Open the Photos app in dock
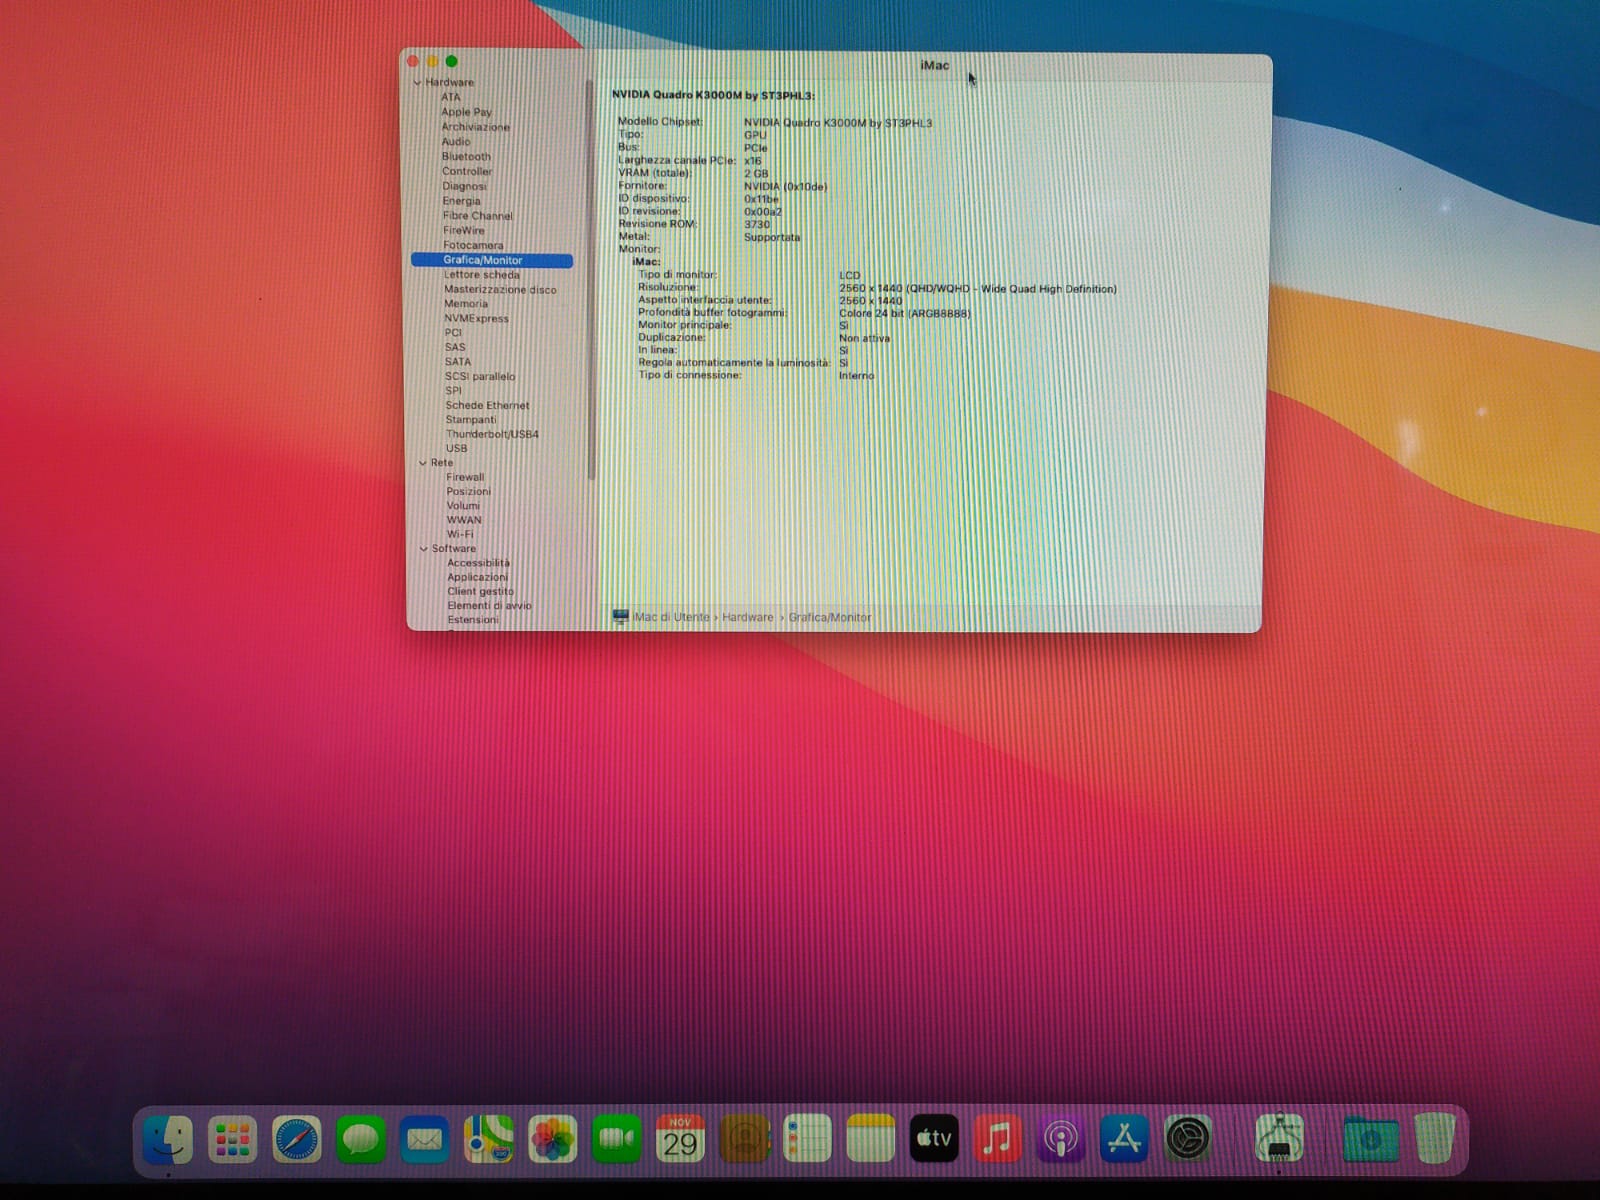This screenshot has width=1600, height=1200. (552, 1140)
